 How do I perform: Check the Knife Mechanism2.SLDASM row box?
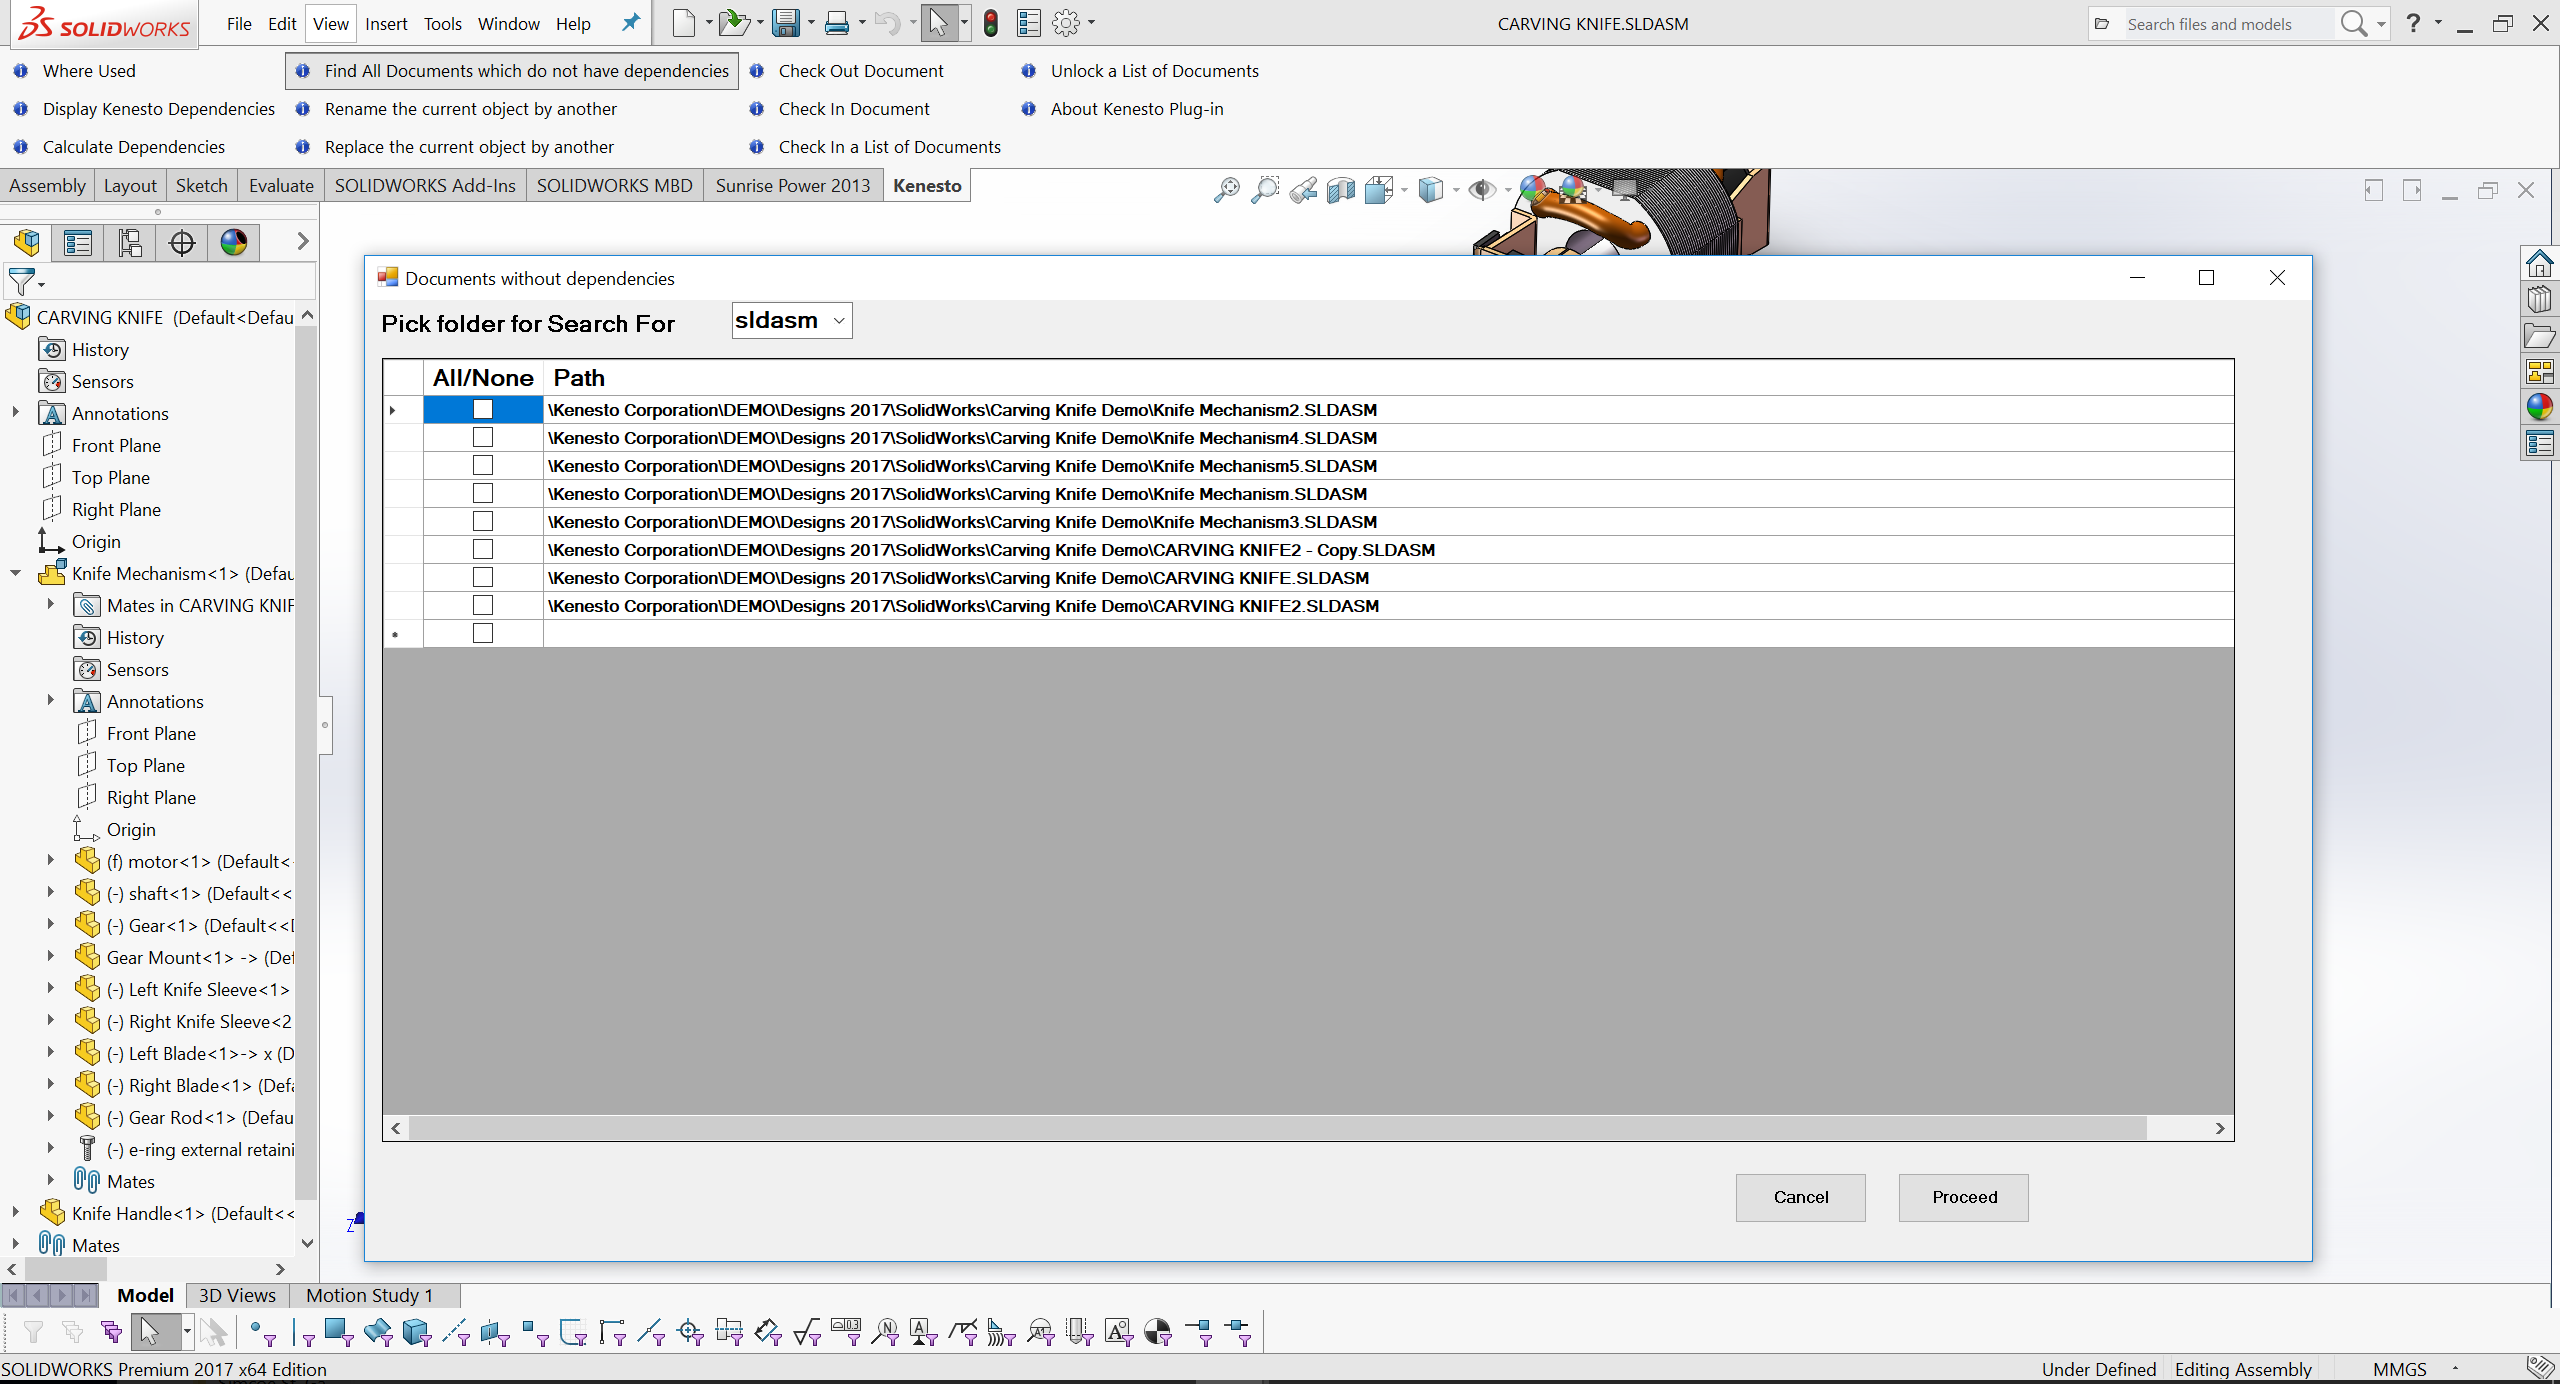tap(483, 409)
